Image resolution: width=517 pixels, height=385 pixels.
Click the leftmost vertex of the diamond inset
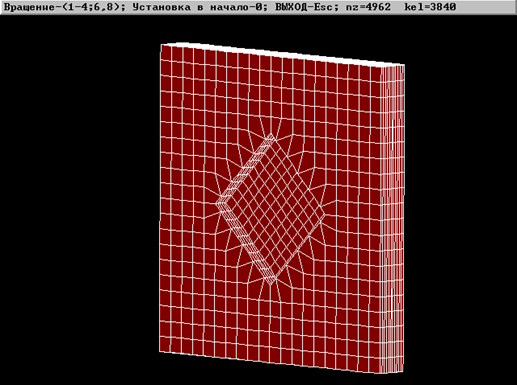click(x=217, y=204)
